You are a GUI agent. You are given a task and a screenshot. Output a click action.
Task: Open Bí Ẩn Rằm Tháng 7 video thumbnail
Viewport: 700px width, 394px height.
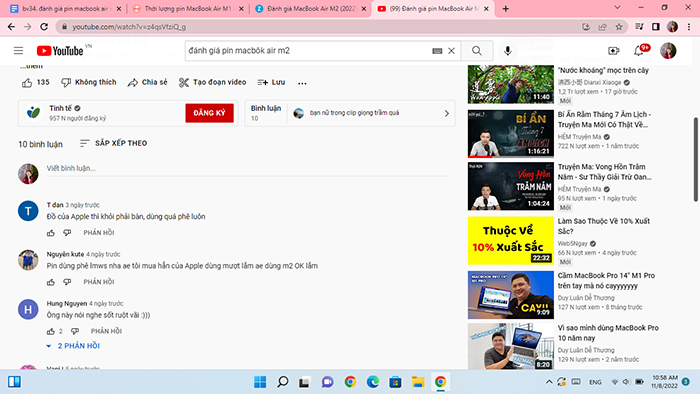(511, 134)
